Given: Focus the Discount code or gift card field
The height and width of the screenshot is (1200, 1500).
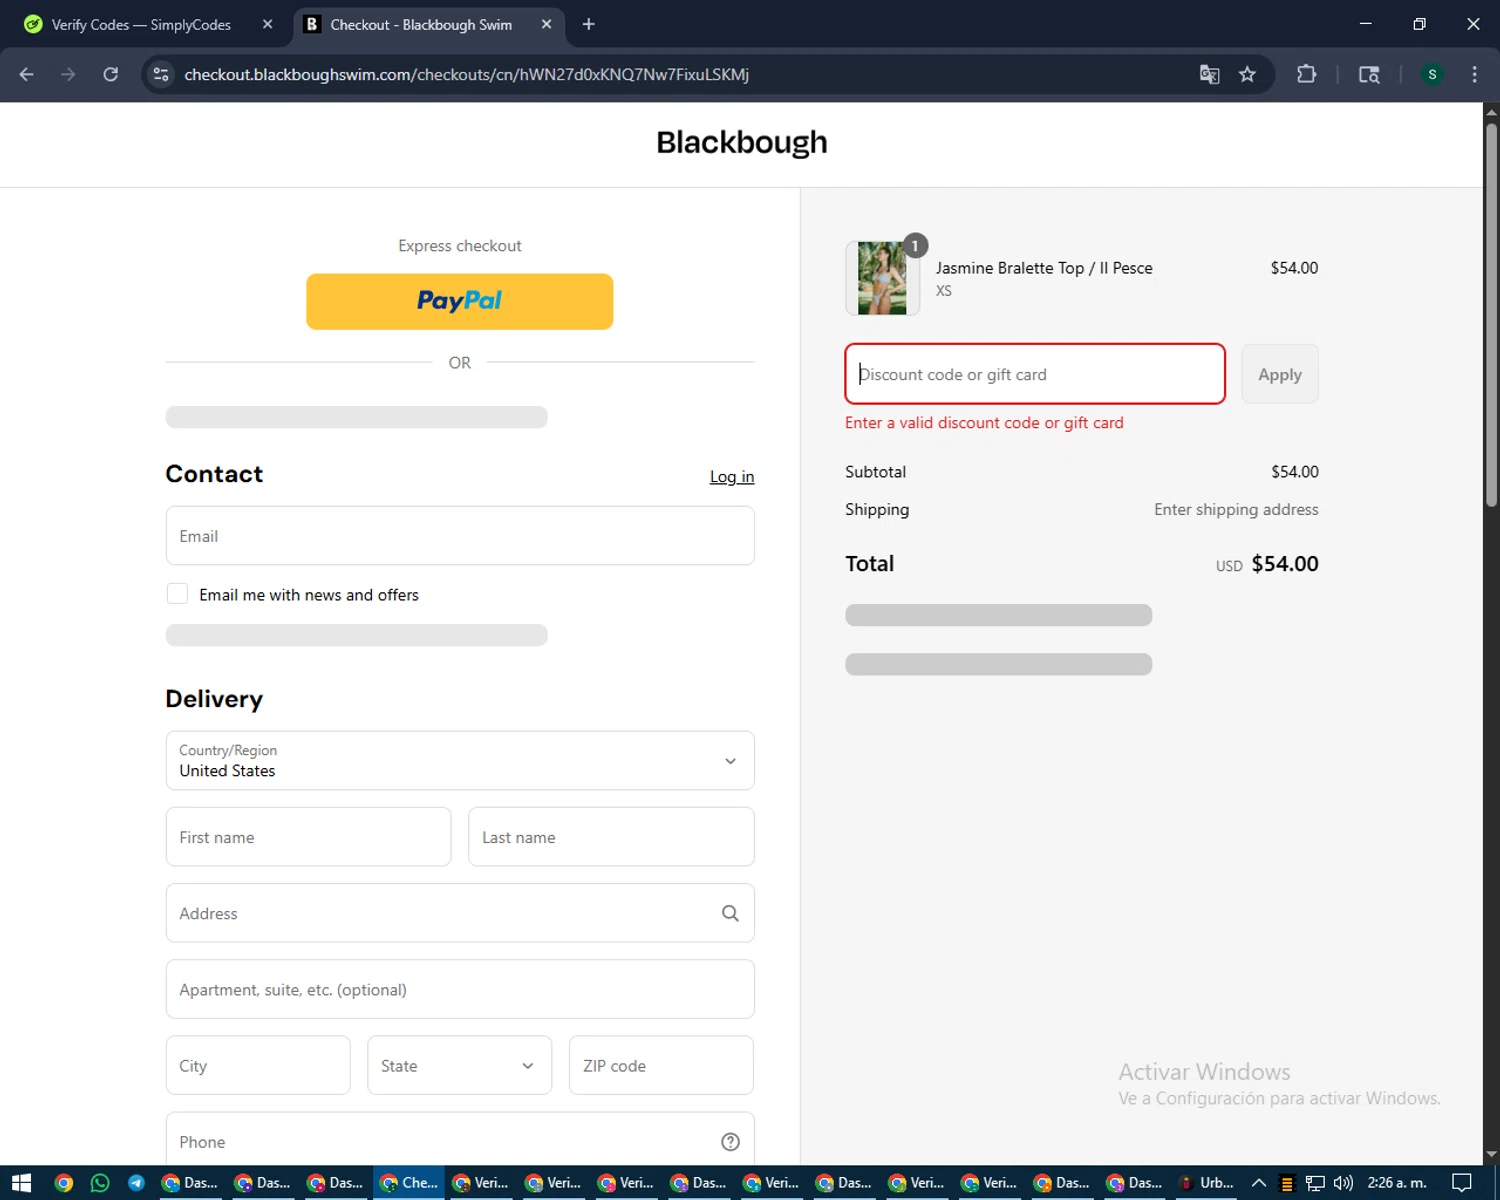Looking at the screenshot, I should [1035, 374].
